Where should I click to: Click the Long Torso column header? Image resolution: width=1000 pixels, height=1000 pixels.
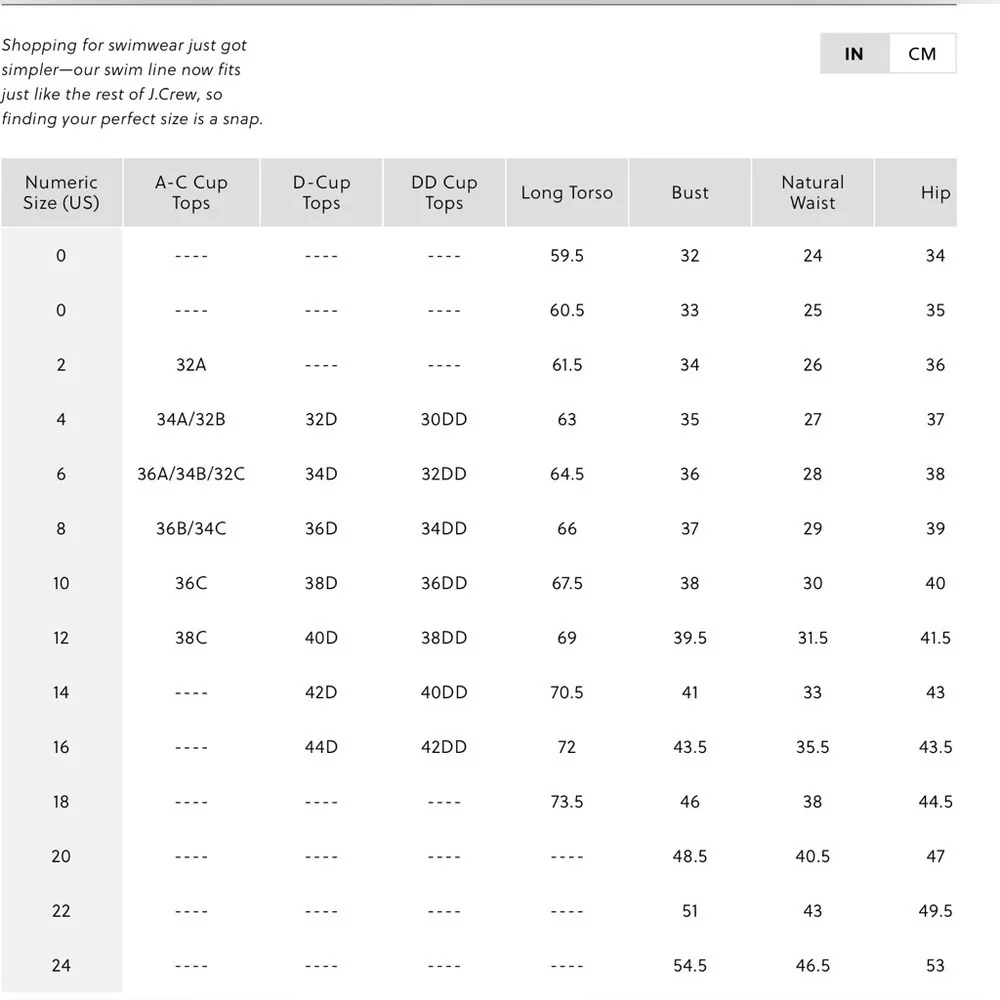click(x=567, y=193)
